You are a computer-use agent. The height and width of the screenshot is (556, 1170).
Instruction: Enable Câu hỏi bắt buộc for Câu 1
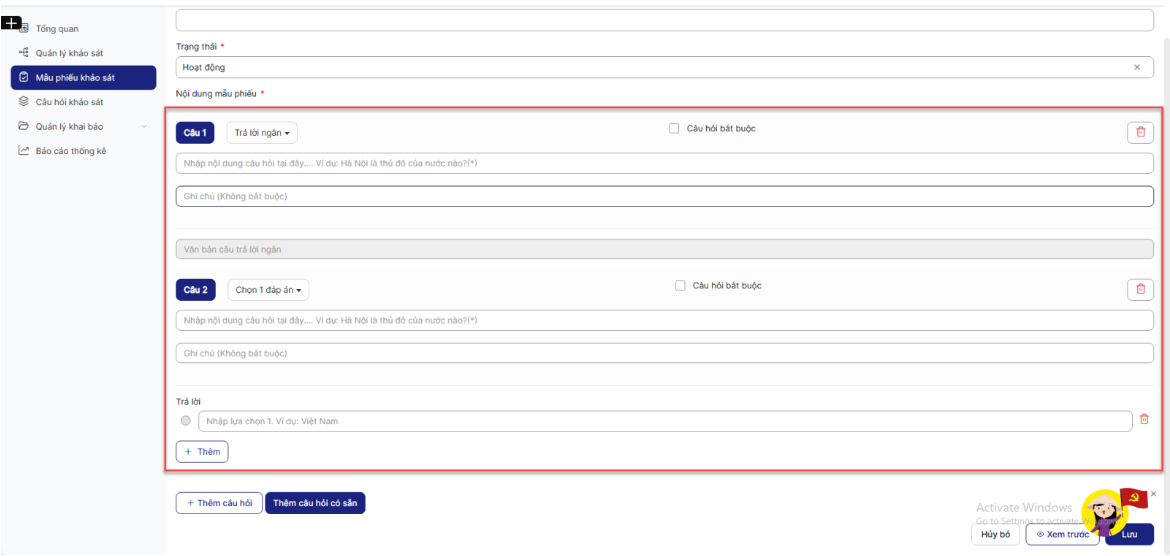pyautogui.click(x=674, y=128)
